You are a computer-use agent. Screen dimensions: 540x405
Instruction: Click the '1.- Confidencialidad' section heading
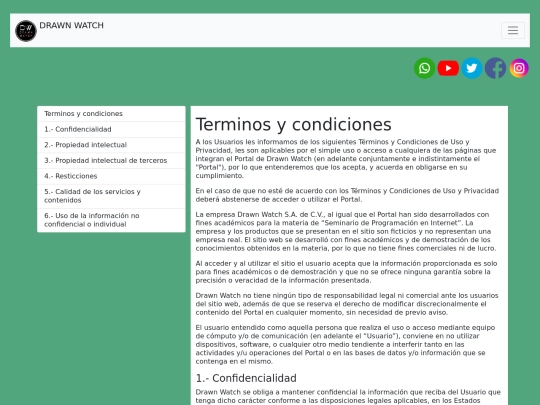246,378
